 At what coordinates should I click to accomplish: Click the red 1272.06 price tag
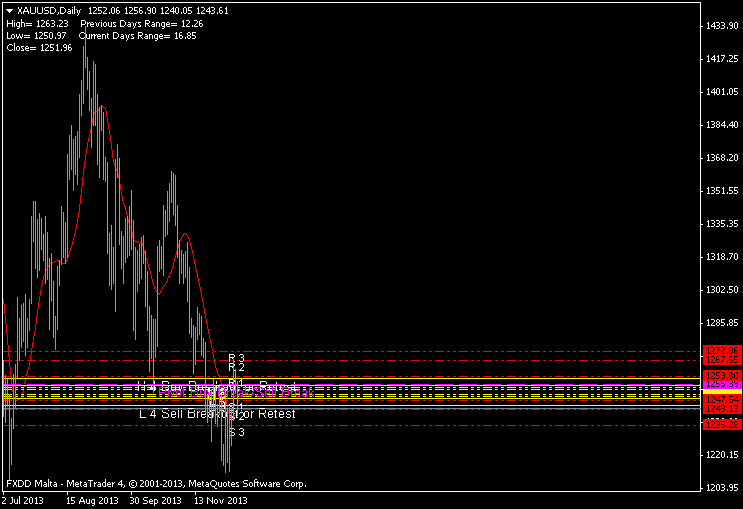[x=721, y=351]
